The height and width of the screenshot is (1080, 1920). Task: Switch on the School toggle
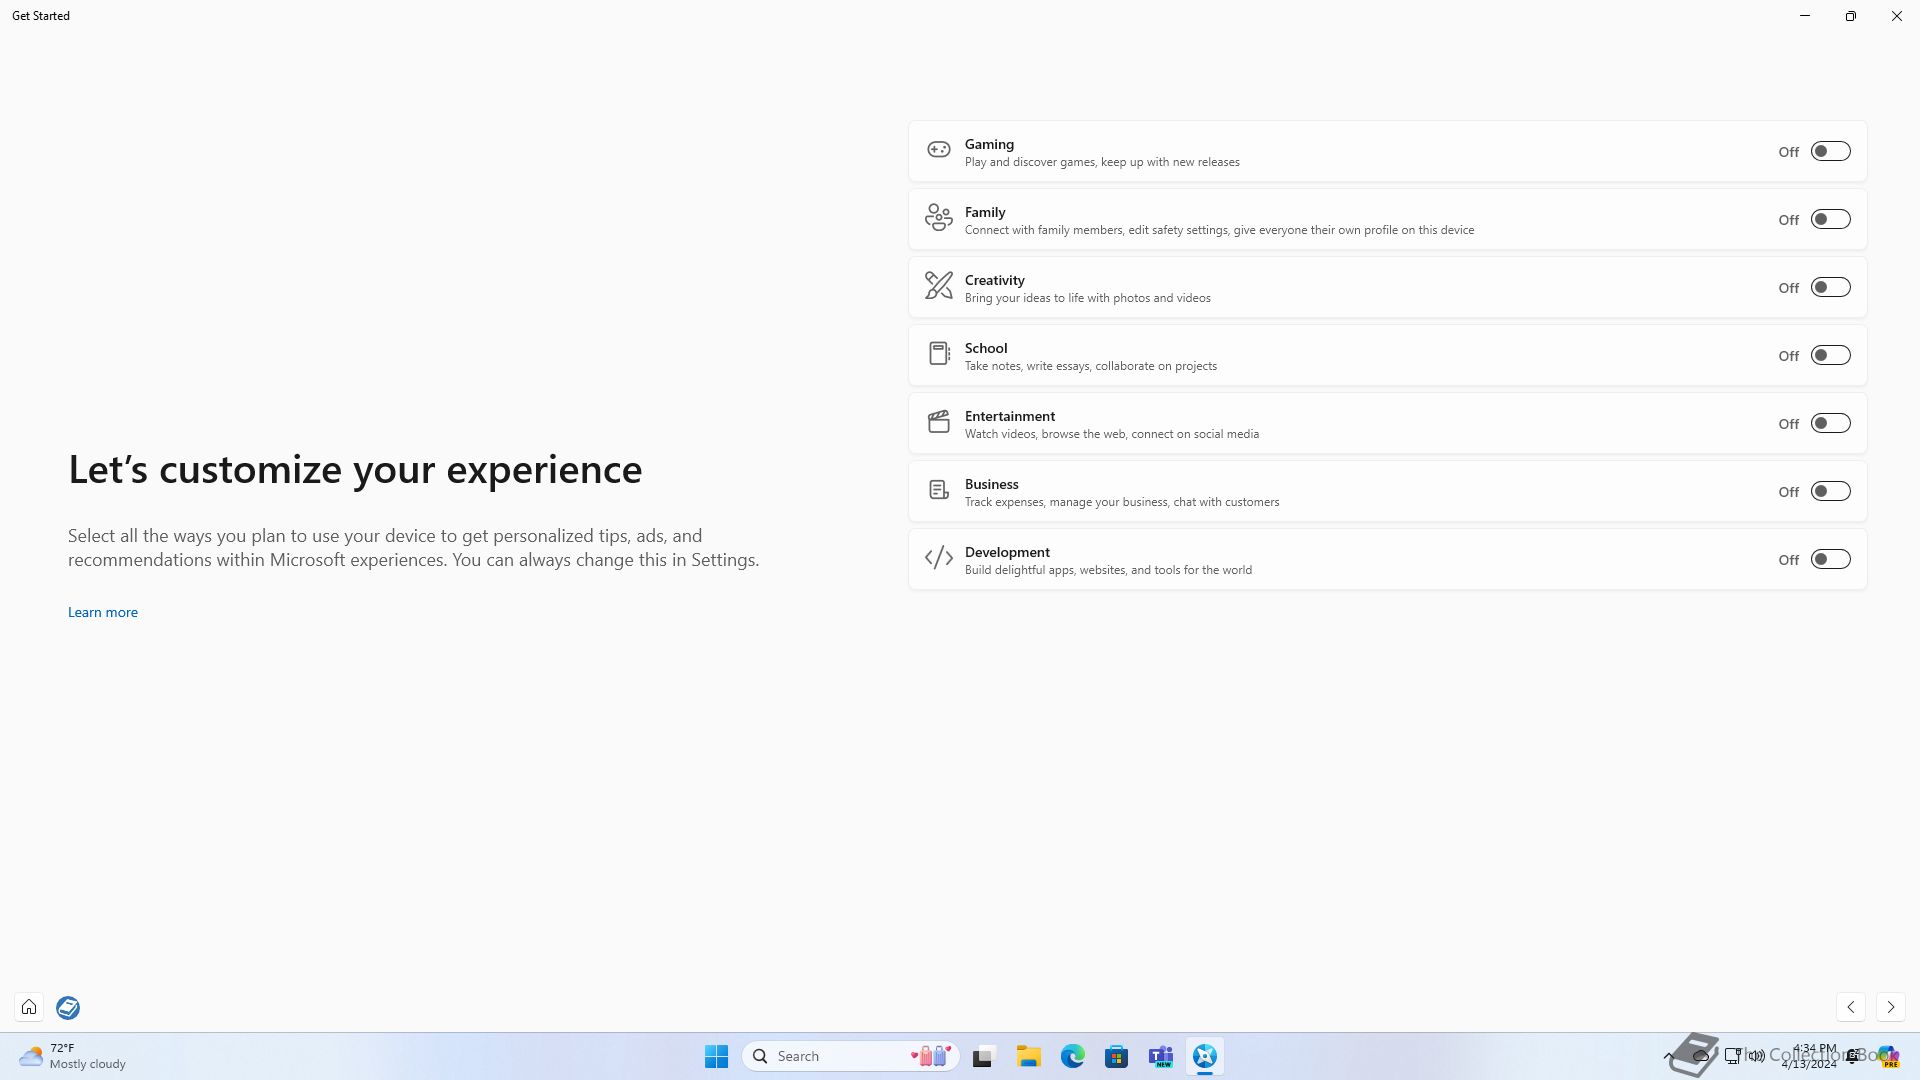coord(1830,355)
